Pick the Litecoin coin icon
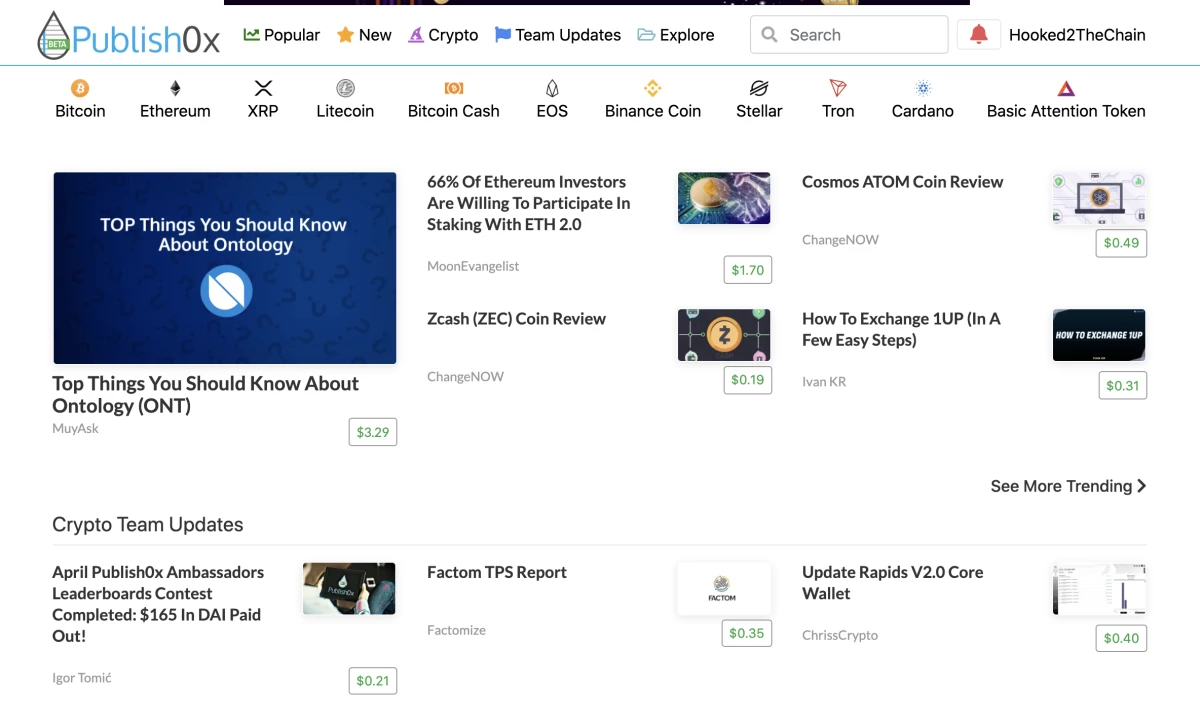Image resolution: width=1200 pixels, height=726 pixels. click(345, 88)
